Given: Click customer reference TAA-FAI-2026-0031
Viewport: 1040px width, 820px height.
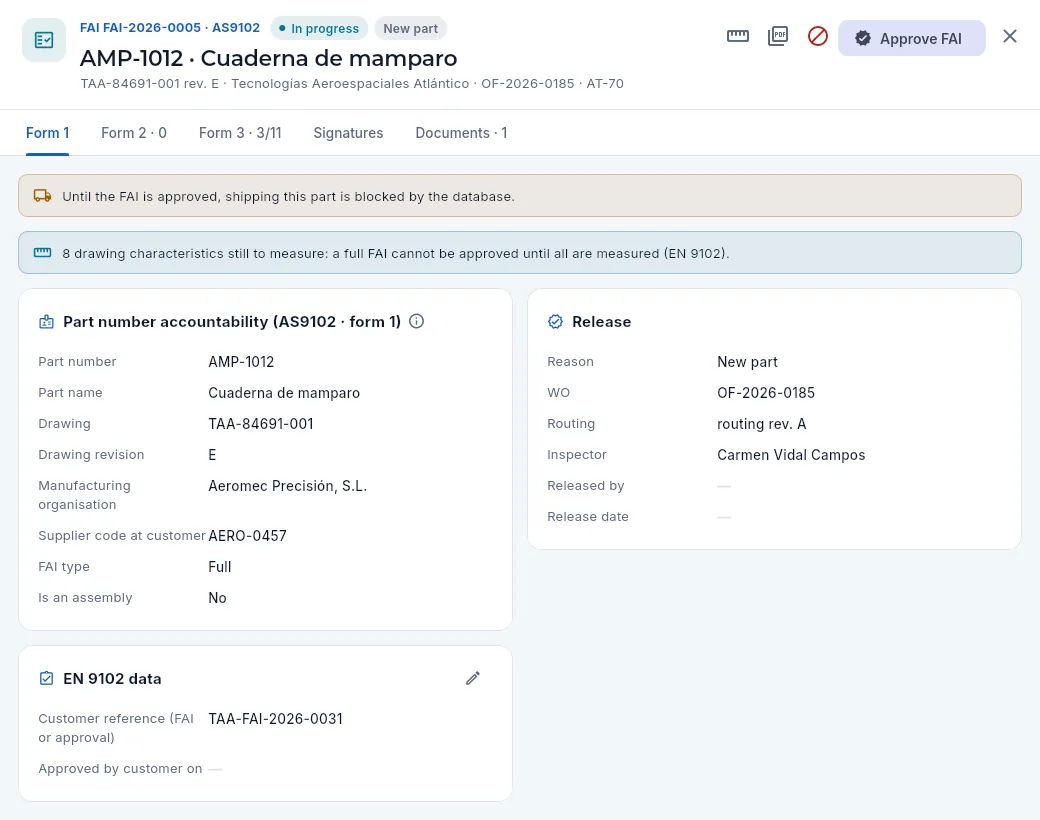Looking at the screenshot, I should [x=275, y=719].
